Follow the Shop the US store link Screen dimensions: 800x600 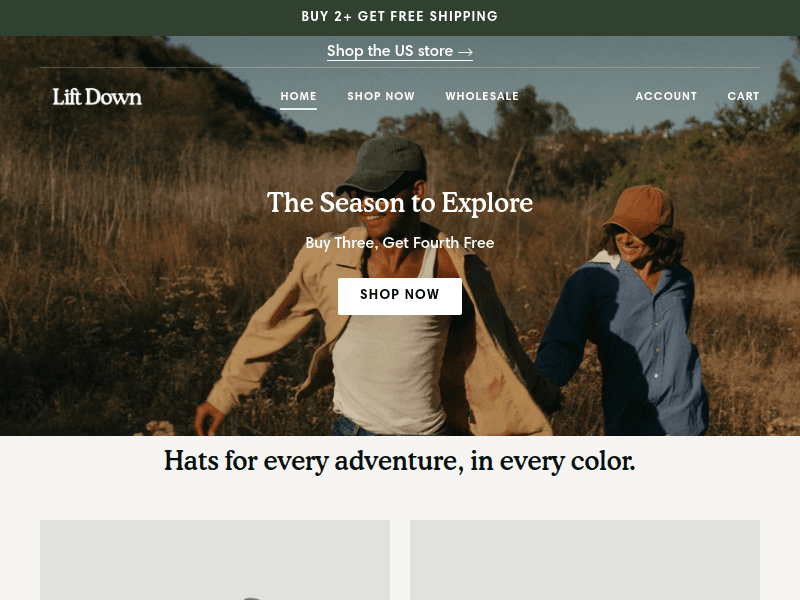point(399,51)
